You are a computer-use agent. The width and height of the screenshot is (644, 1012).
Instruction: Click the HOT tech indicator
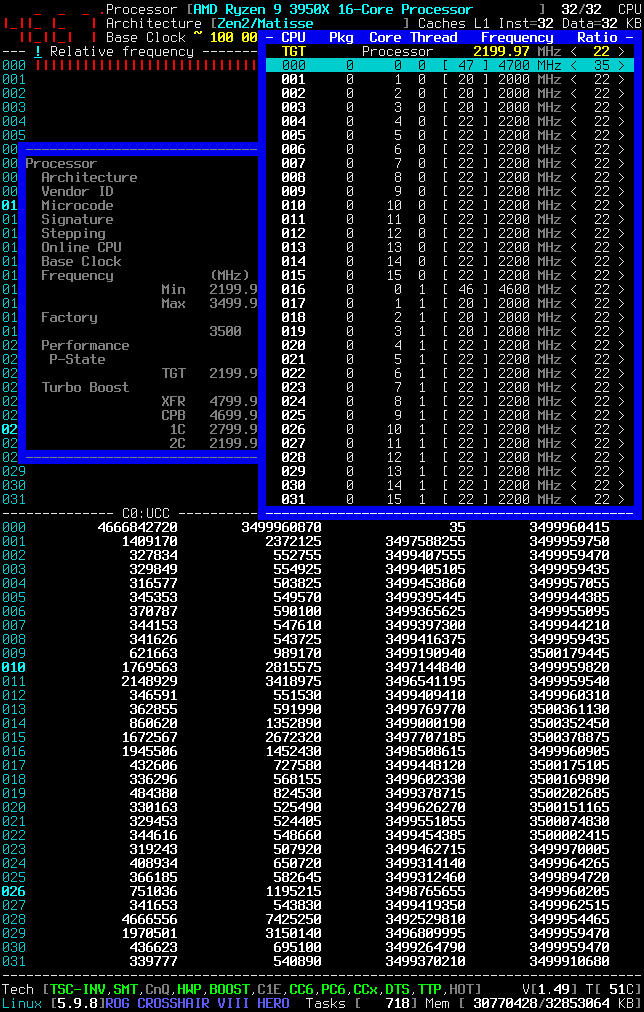pos(461,989)
